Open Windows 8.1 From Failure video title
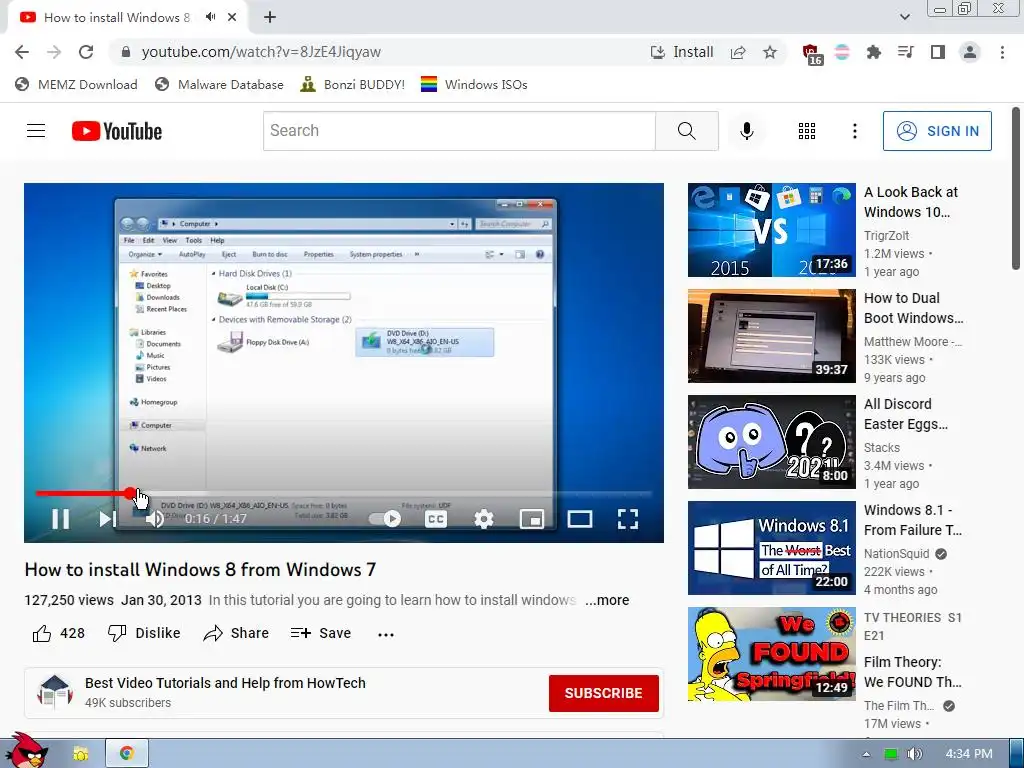1024x768 pixels. point(912,520)
